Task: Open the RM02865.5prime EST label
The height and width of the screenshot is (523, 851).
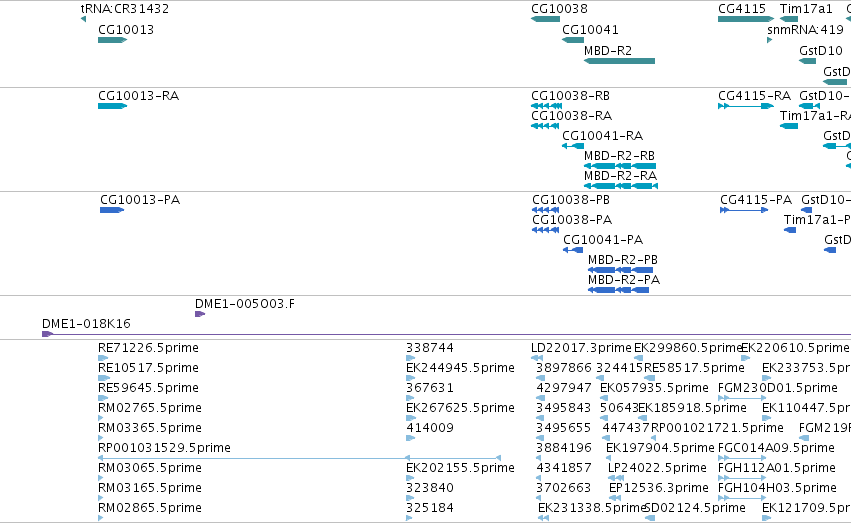Action: click(150, 508)
